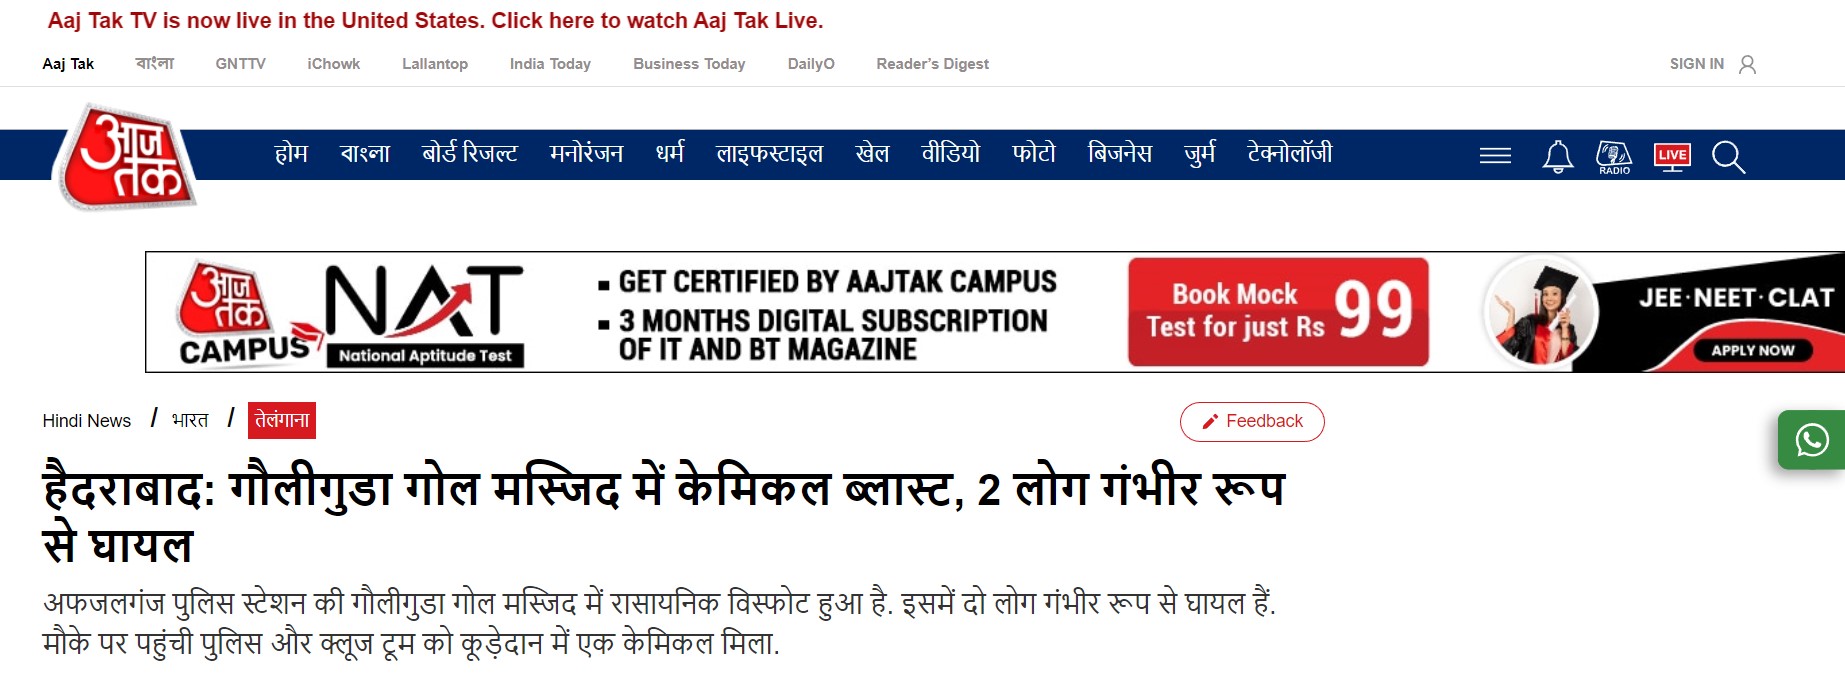Open जुर्म section
Screen dimensions: 1845x694
click(1200, 153)
